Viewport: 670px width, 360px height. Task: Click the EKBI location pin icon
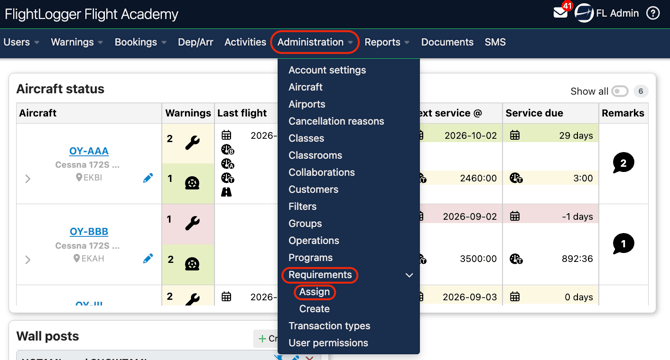(x=79, y=177)
